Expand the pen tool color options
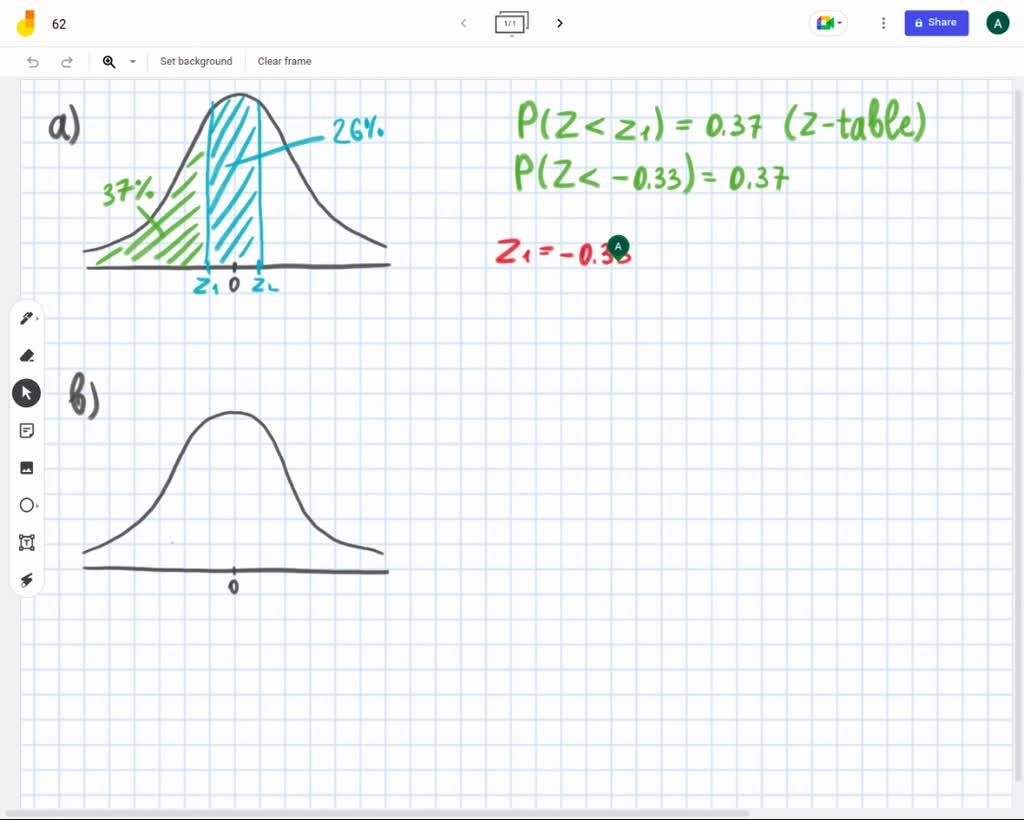The width and height of the screenshot is (1024, 820). coord(40,317)
